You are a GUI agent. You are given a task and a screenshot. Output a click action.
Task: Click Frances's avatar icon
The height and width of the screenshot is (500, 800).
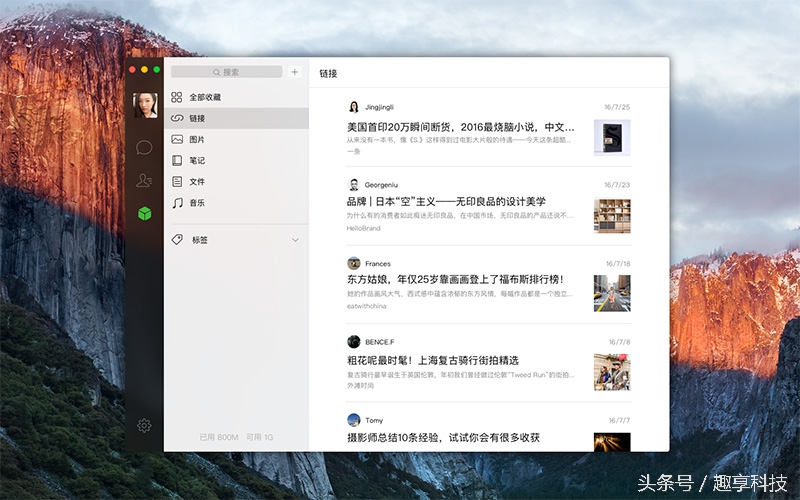pos(354,263)
